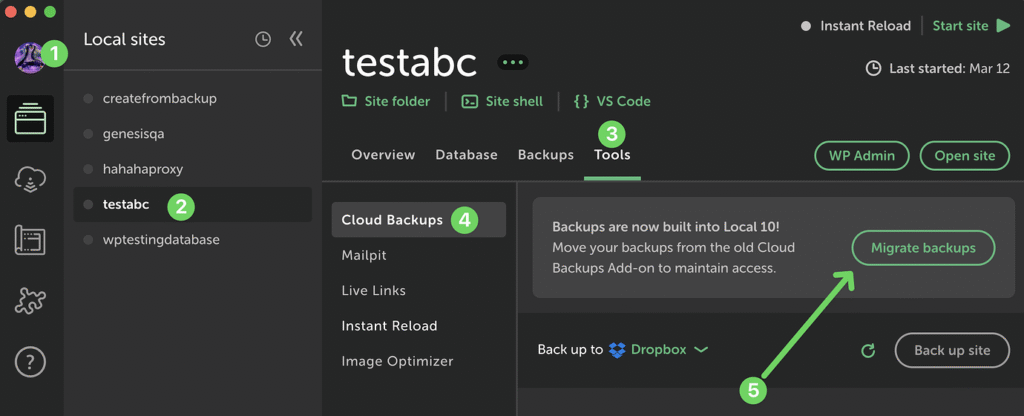Open the Connect cloud icon in sidebar
Screen dimensions: 1024x416
[31, 180]
